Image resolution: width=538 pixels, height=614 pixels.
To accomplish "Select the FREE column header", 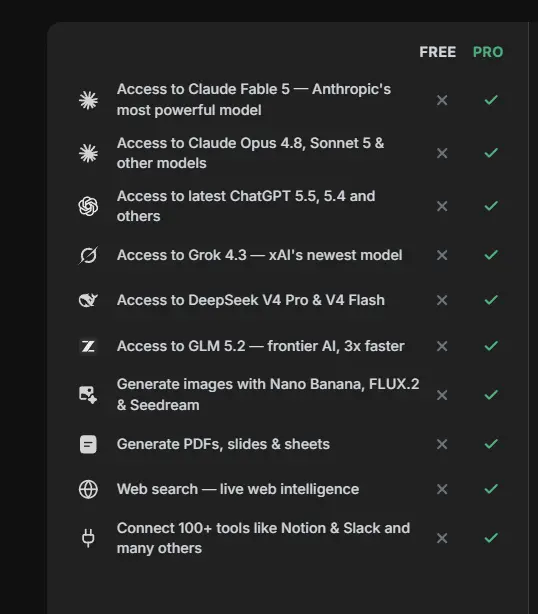I will coord(438,52).
